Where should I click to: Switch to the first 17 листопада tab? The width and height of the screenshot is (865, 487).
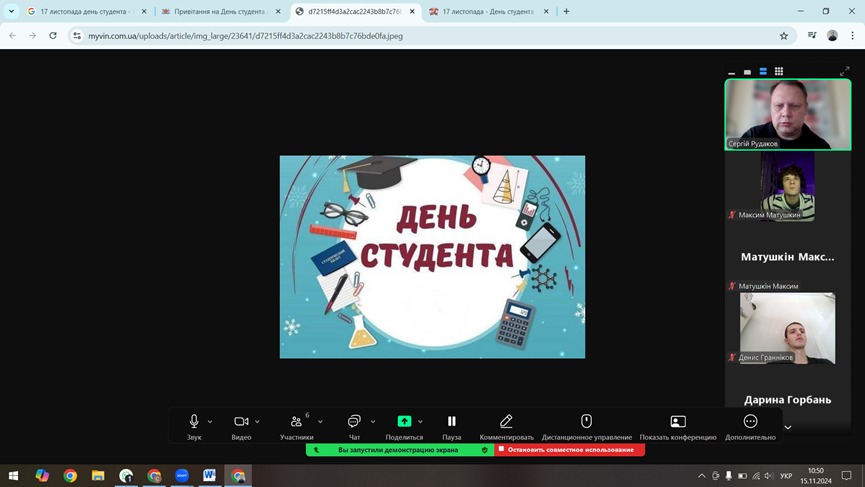(x=82, y=12)
